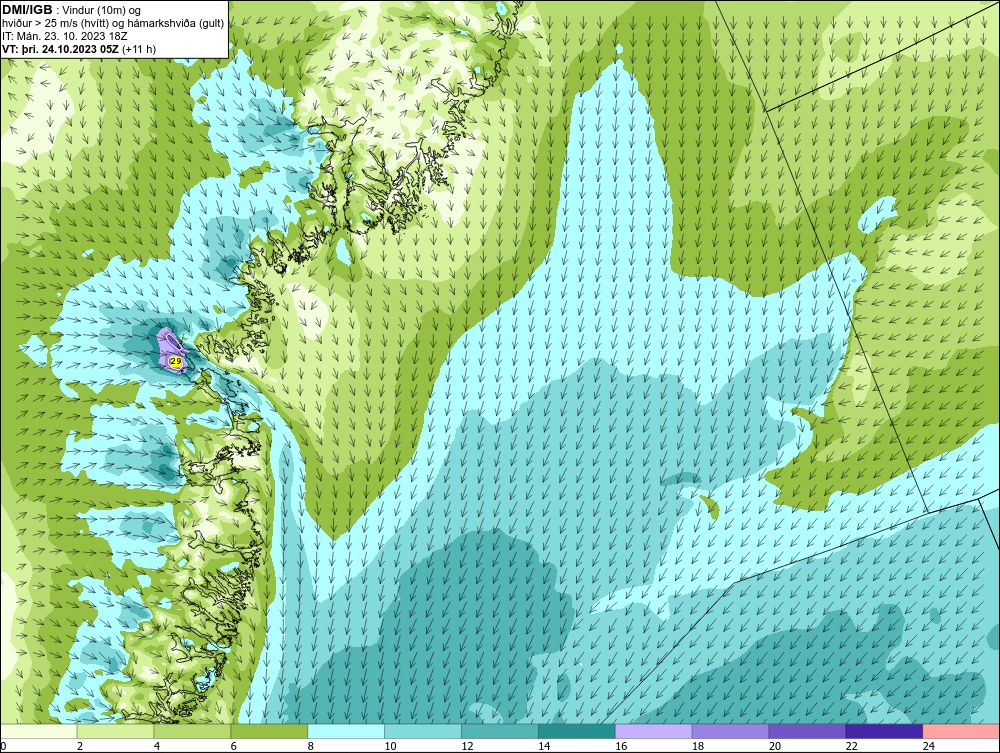Click the legend scale label 22

pyautogui.click(x=852, y=746)
